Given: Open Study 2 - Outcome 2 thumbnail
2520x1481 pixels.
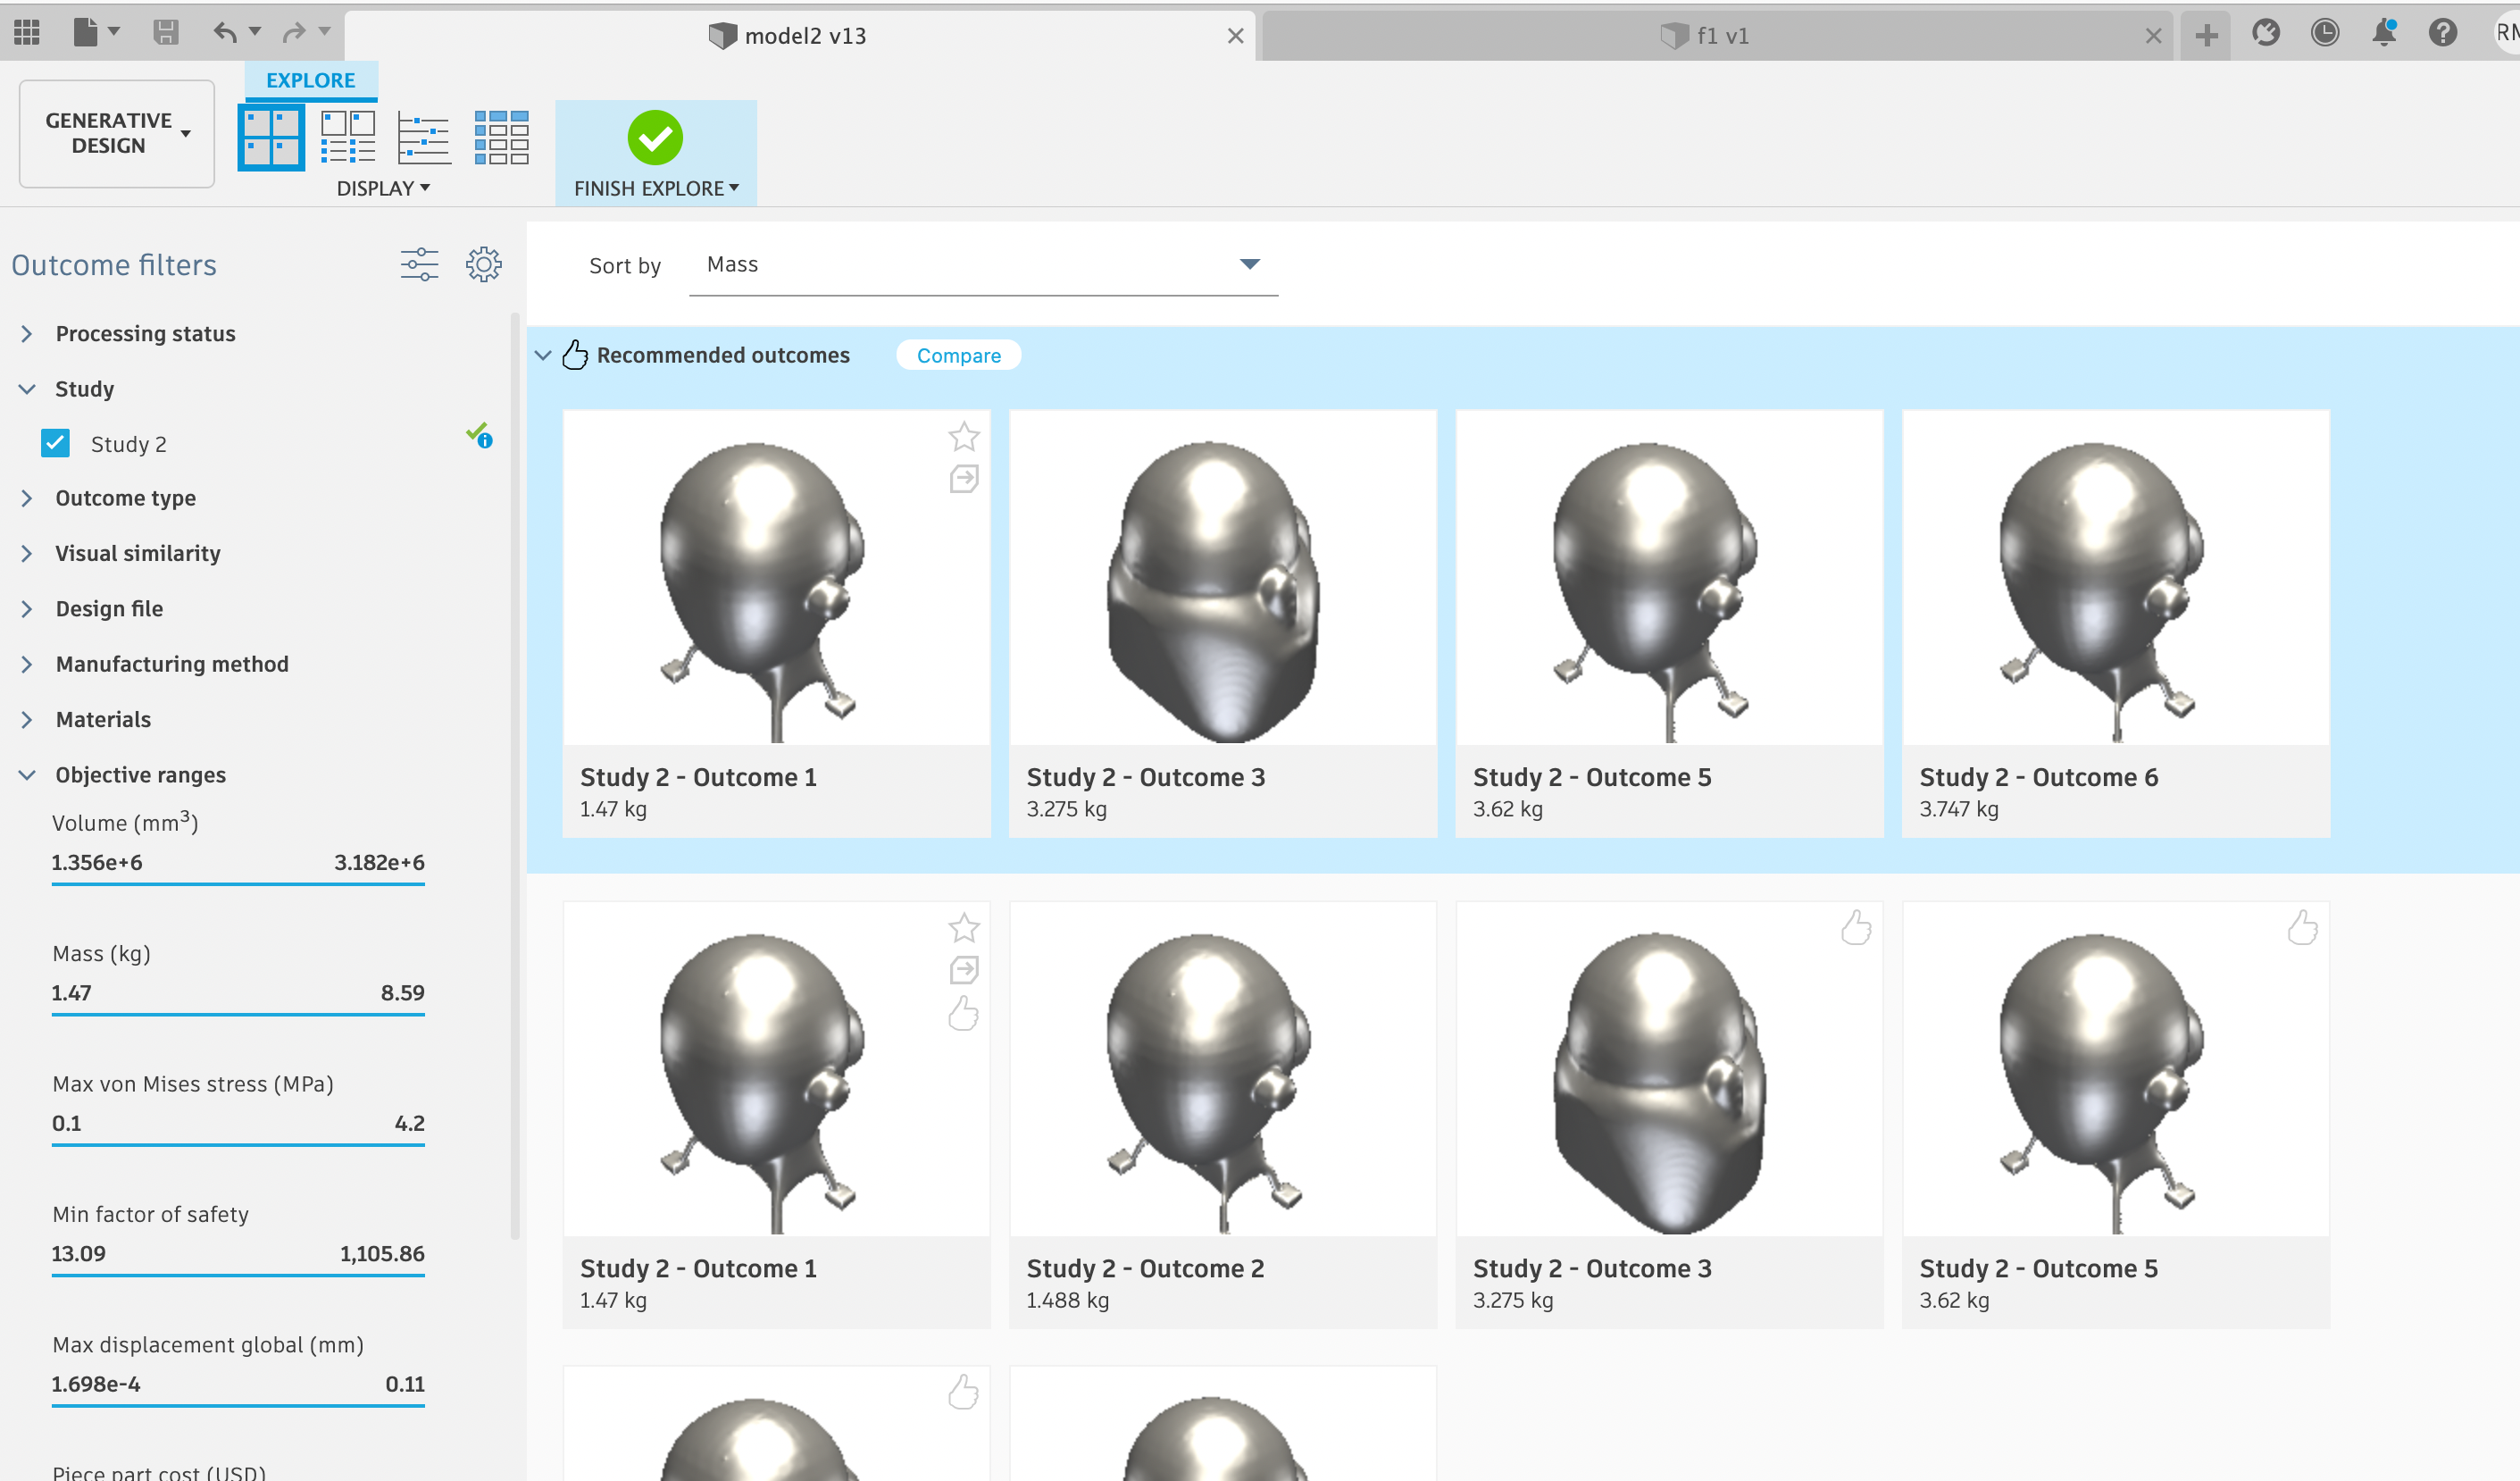Looking at the screenshot, I should pos(1222,1069).
